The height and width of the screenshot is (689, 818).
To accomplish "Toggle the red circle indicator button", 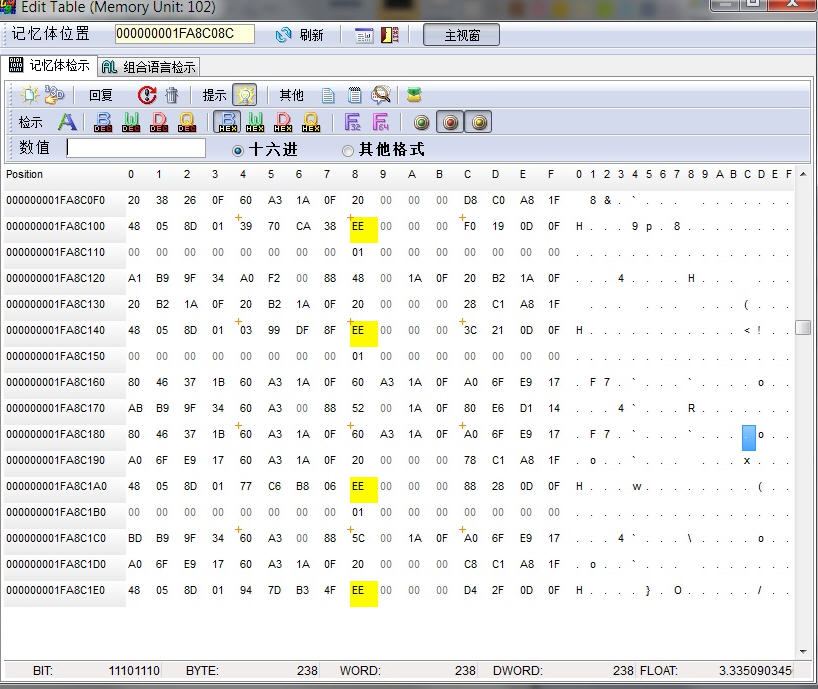I will pyautogui.click(x=450, y=122).
